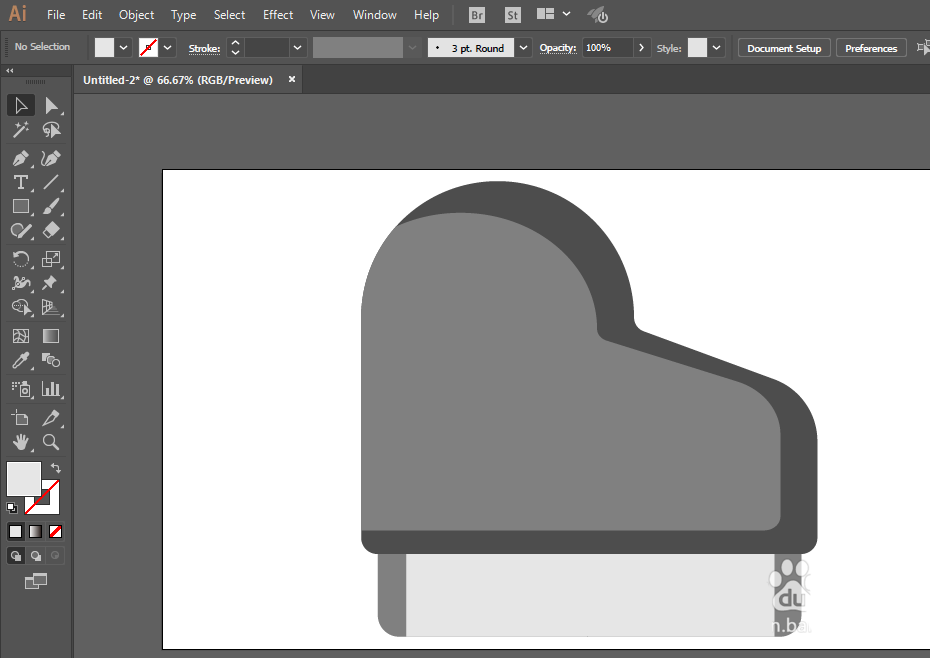Click the Document Setup button
930x658 pixels.
point(783,48)
